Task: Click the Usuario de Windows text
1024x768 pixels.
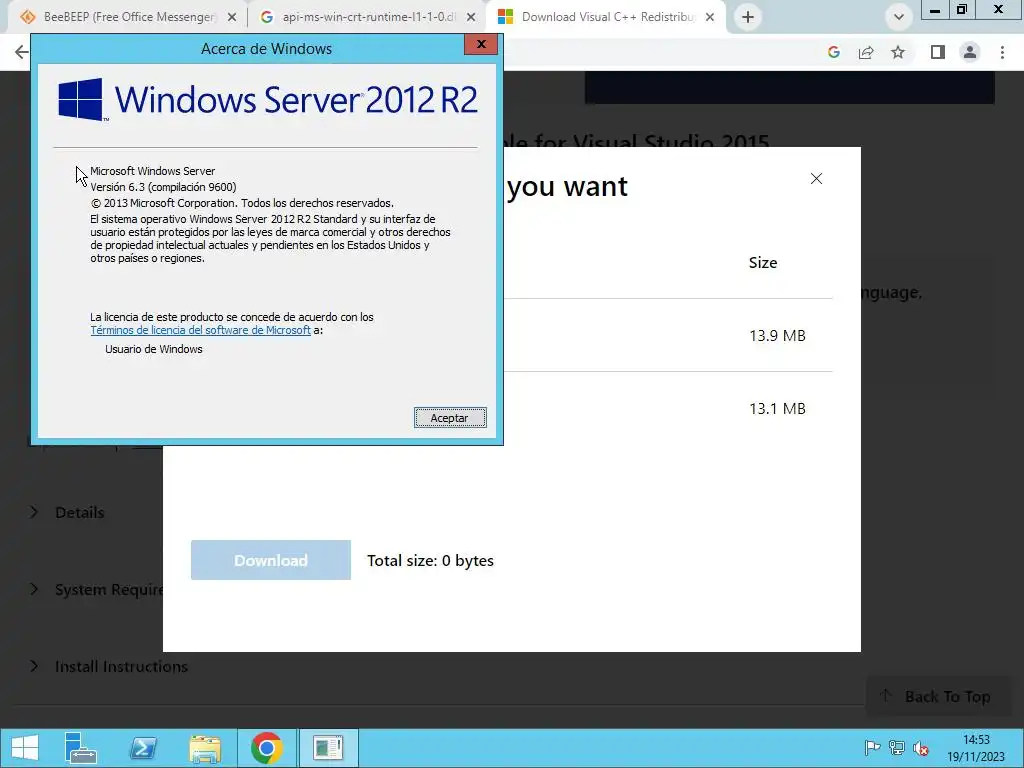Action: (153, 349)
